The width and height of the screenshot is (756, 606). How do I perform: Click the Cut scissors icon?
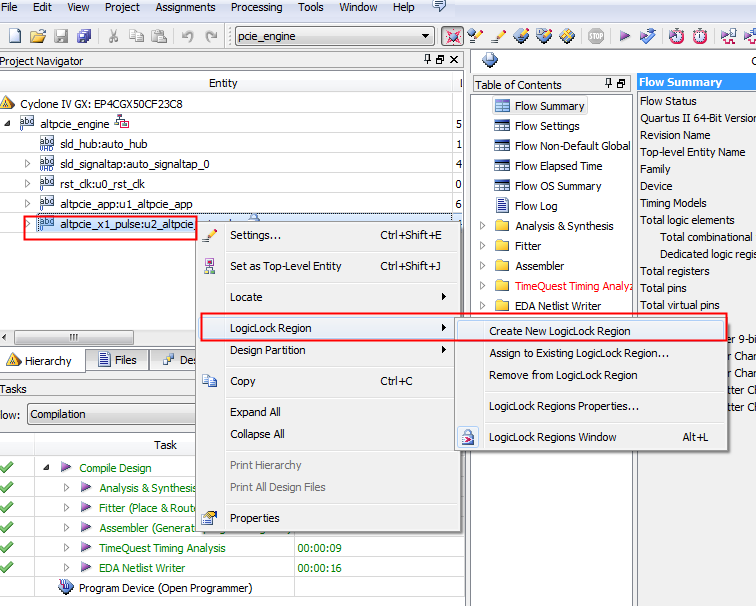[x=113, y=36]
